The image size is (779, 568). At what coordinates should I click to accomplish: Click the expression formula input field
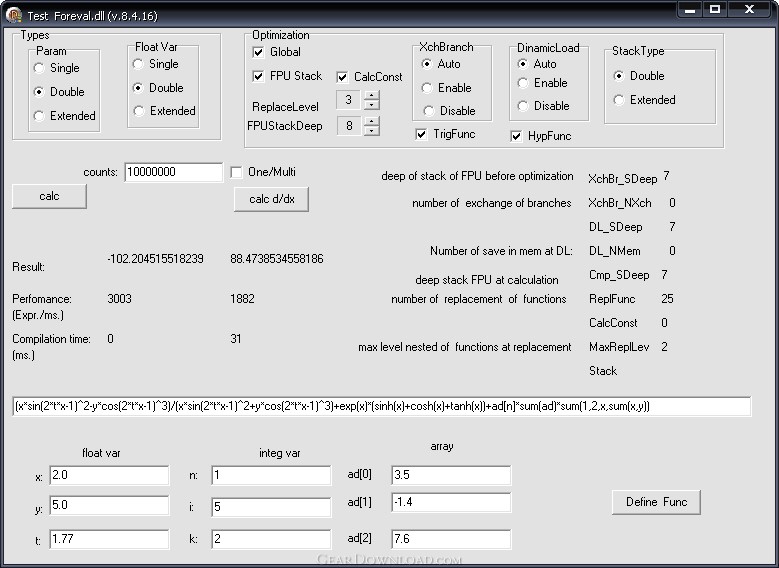382,406
